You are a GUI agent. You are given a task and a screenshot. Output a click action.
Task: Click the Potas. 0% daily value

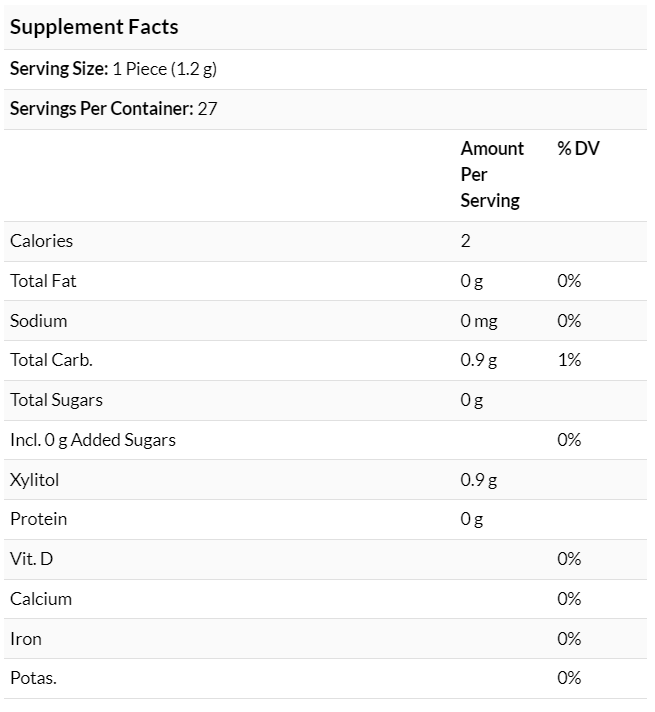point(569,678)
